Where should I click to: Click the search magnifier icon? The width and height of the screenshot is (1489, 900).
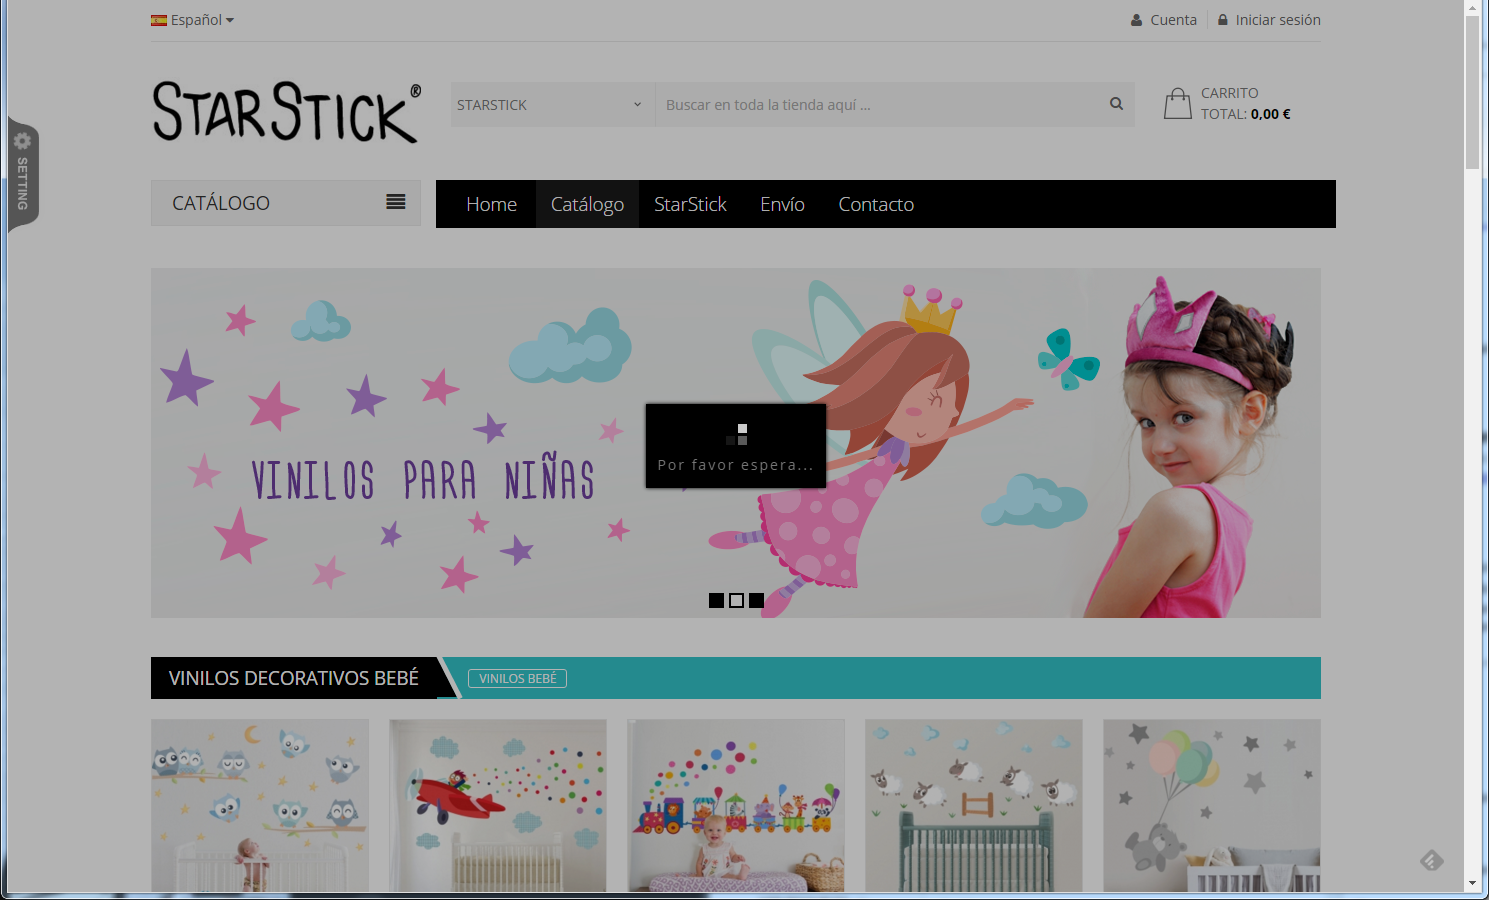pyautogui.click(x=1116, y=104)
